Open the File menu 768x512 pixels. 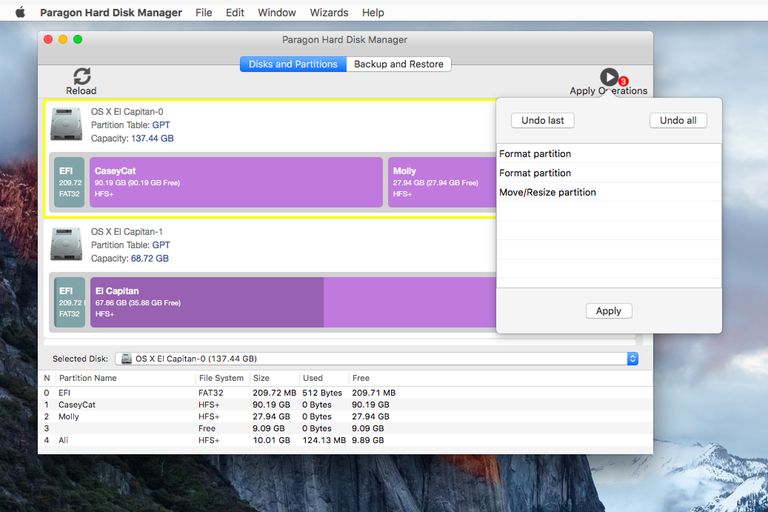pos(204,12)
